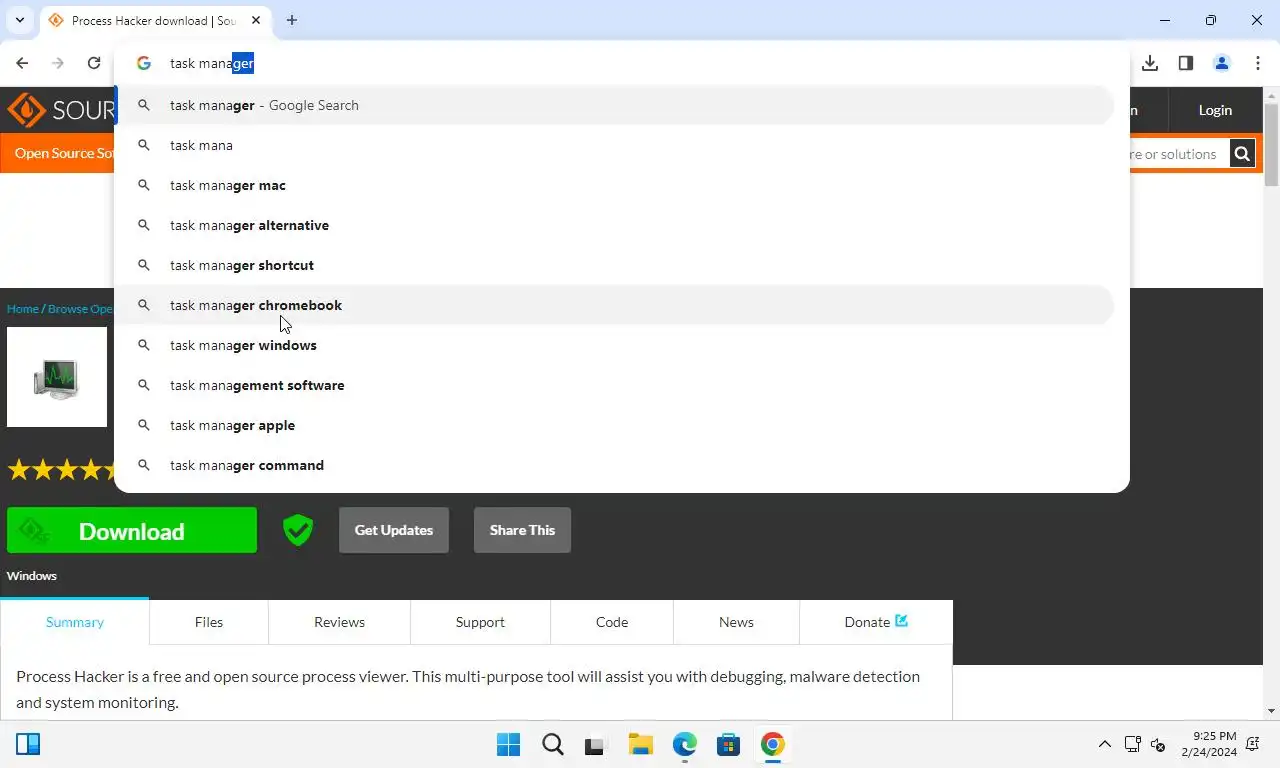
Task: Switch to the Support tab
Action: coord(480,622)
